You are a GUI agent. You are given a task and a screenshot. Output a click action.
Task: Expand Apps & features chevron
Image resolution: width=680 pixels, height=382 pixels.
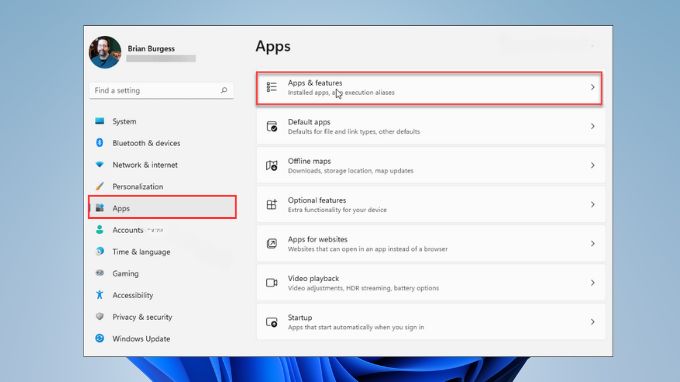(x=592, y=87)
